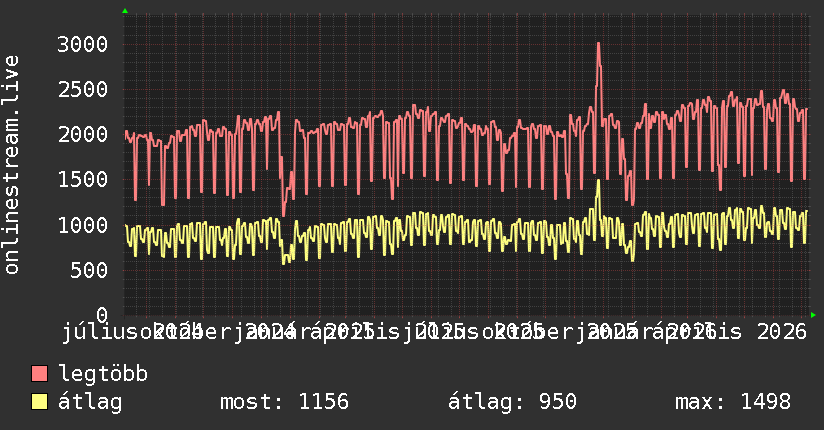The height and width of the screenshot is (430, 824).
Task: Click the yellow line's tallest peak near 1500
Action: tap(598, 181)
